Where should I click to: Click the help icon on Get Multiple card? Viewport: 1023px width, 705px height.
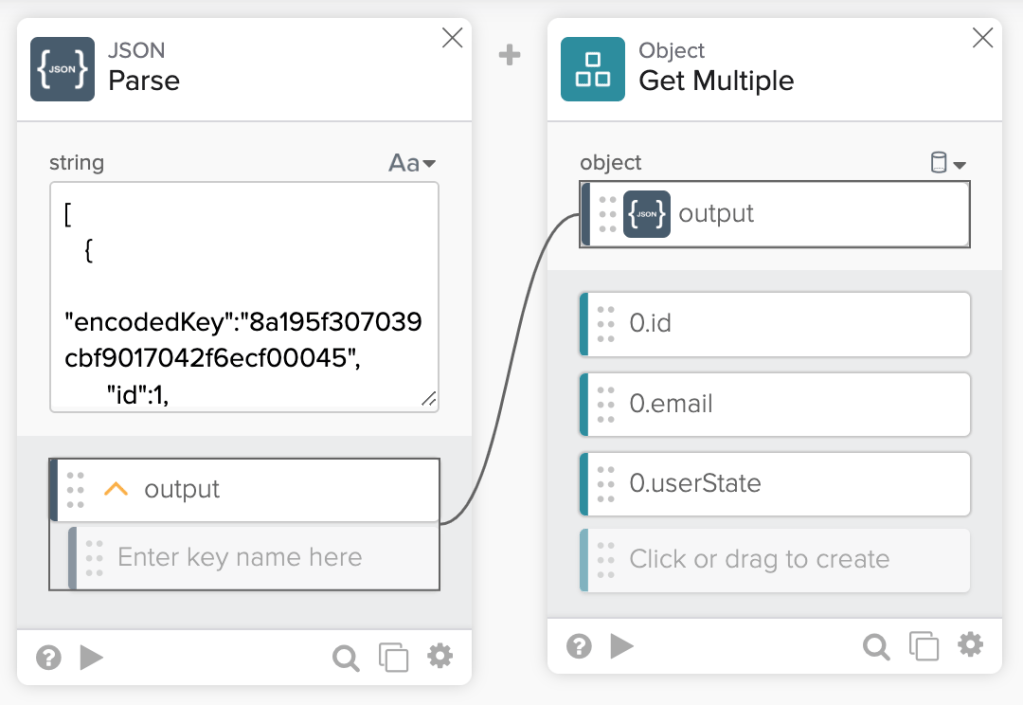coord(579,646)
